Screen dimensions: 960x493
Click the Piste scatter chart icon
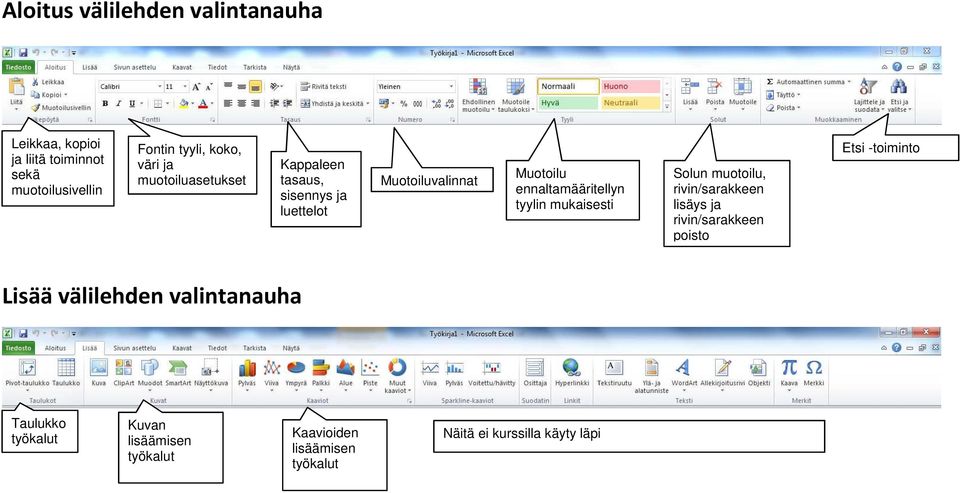pyautogui.click(x=370, y=367)
